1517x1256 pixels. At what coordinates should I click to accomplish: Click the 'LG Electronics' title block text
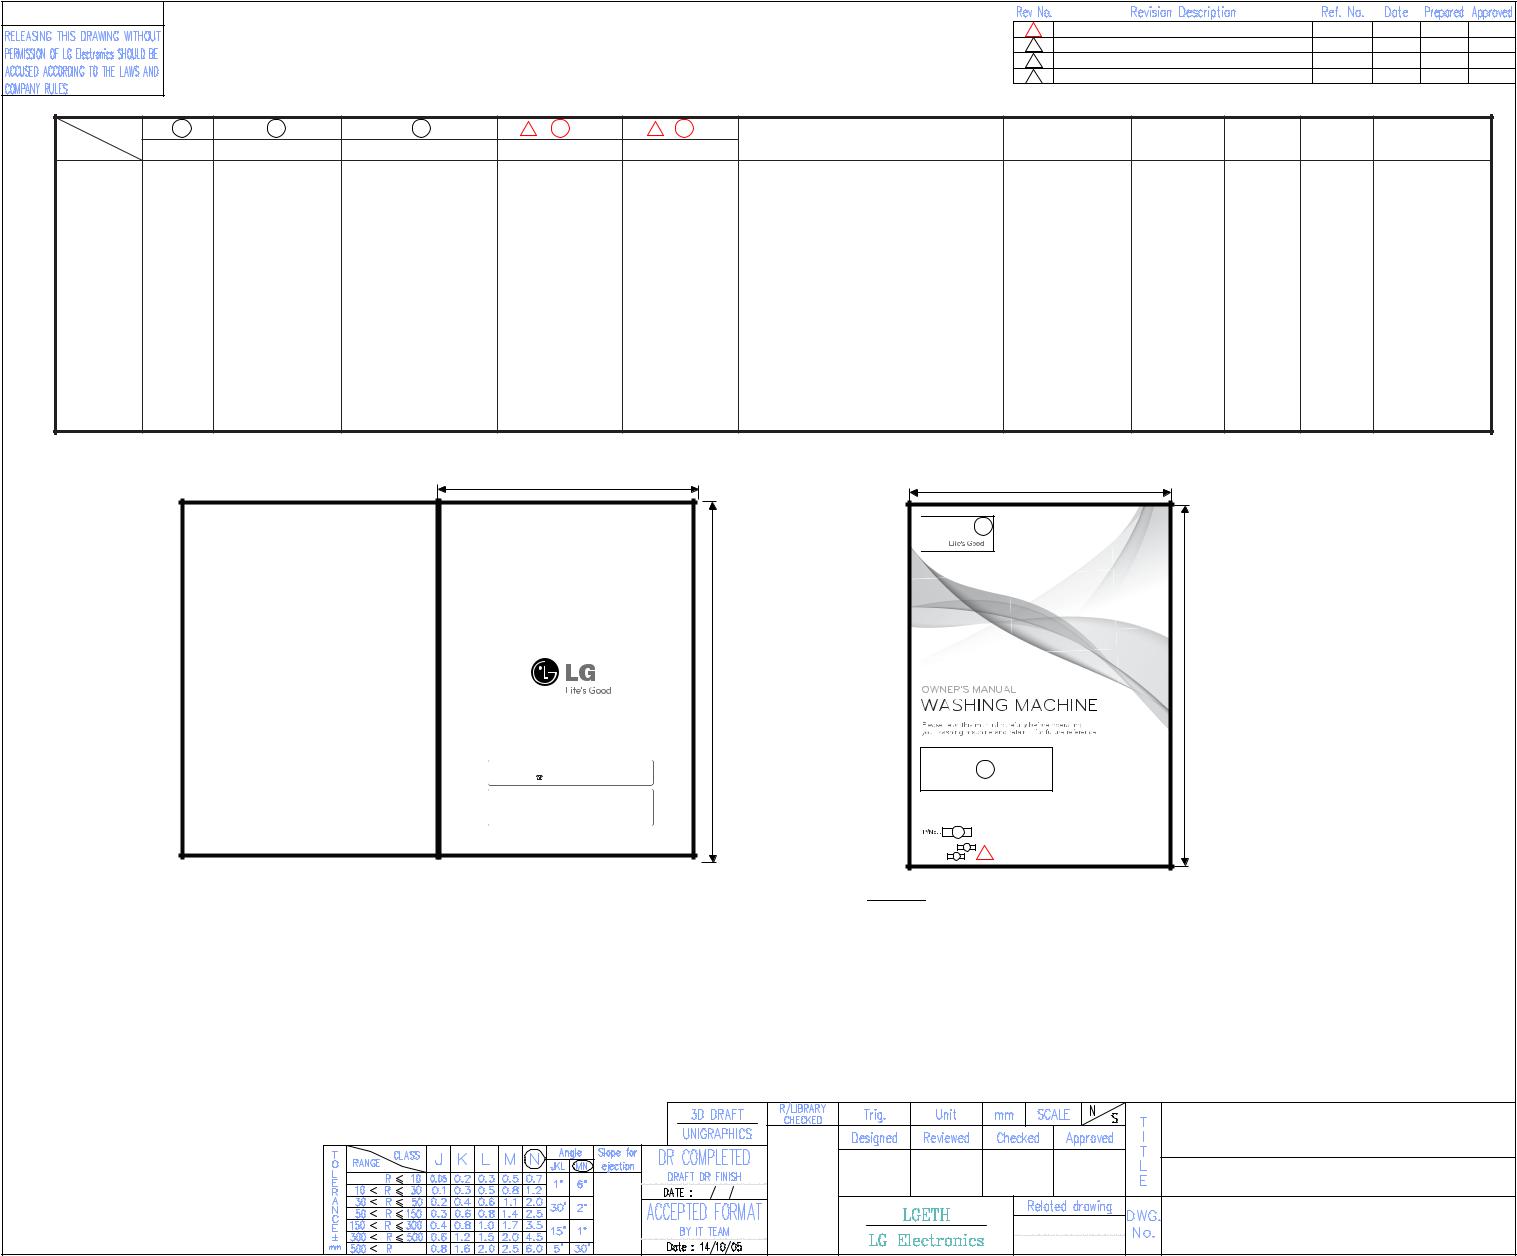tap(926, 1241)
